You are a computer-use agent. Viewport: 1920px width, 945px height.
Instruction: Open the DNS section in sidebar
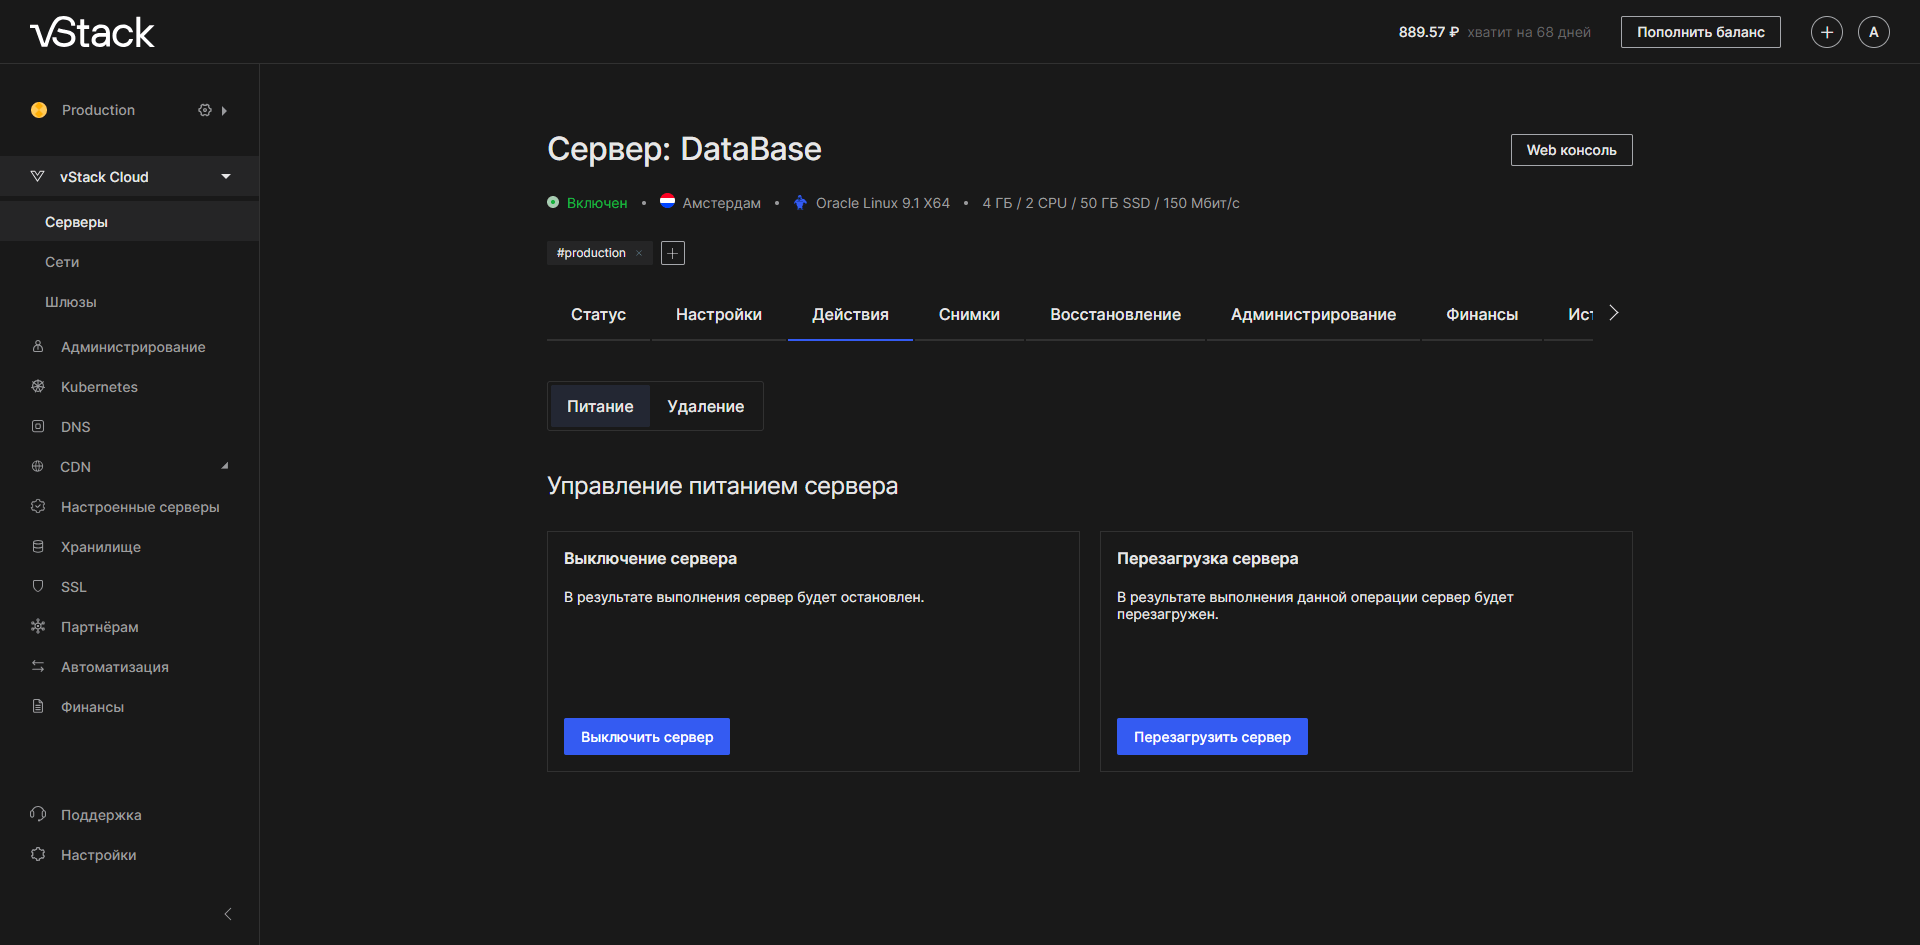pyautogui.click(x=75, y=427)
